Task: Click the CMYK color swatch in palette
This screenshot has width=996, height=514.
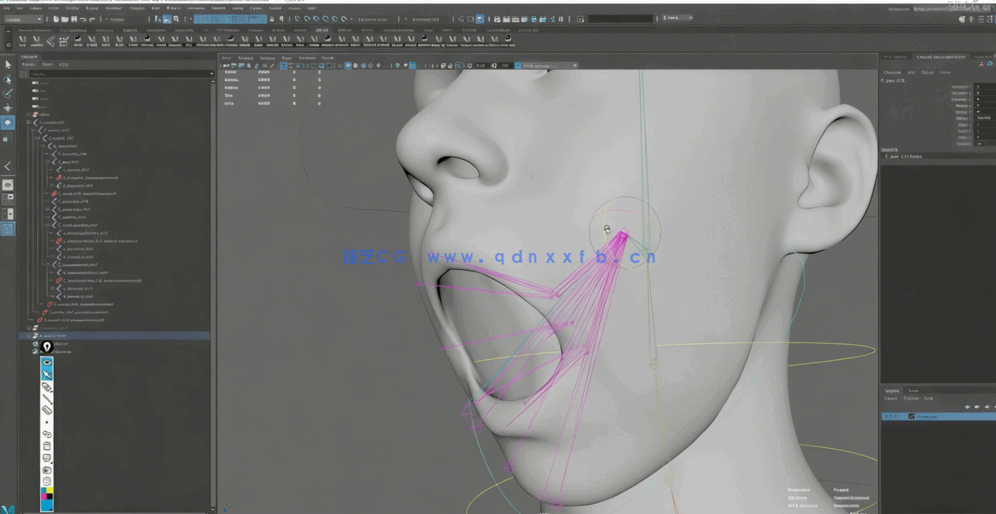Action: [x=46, y=494]
